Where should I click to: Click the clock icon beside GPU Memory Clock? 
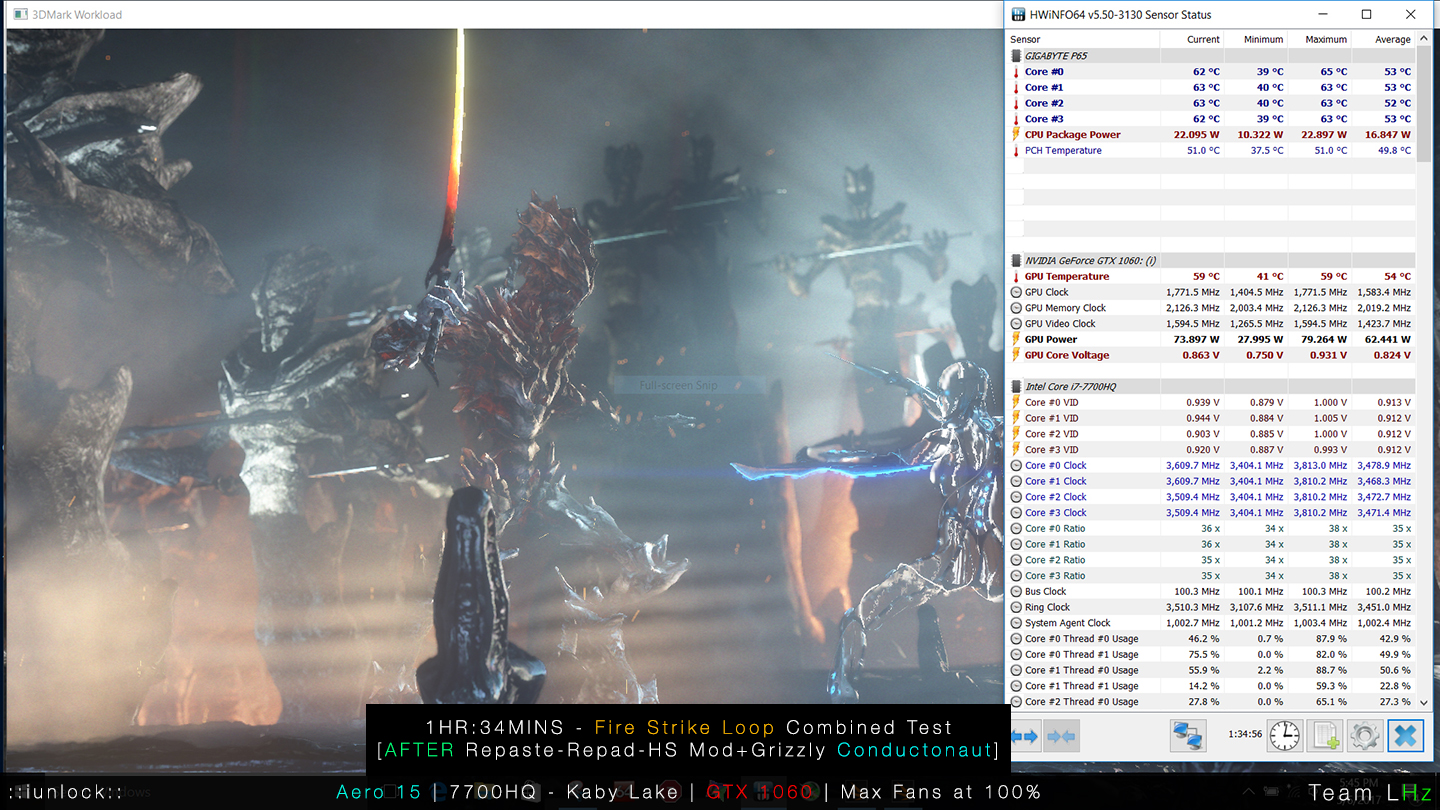pos(1016,308)
